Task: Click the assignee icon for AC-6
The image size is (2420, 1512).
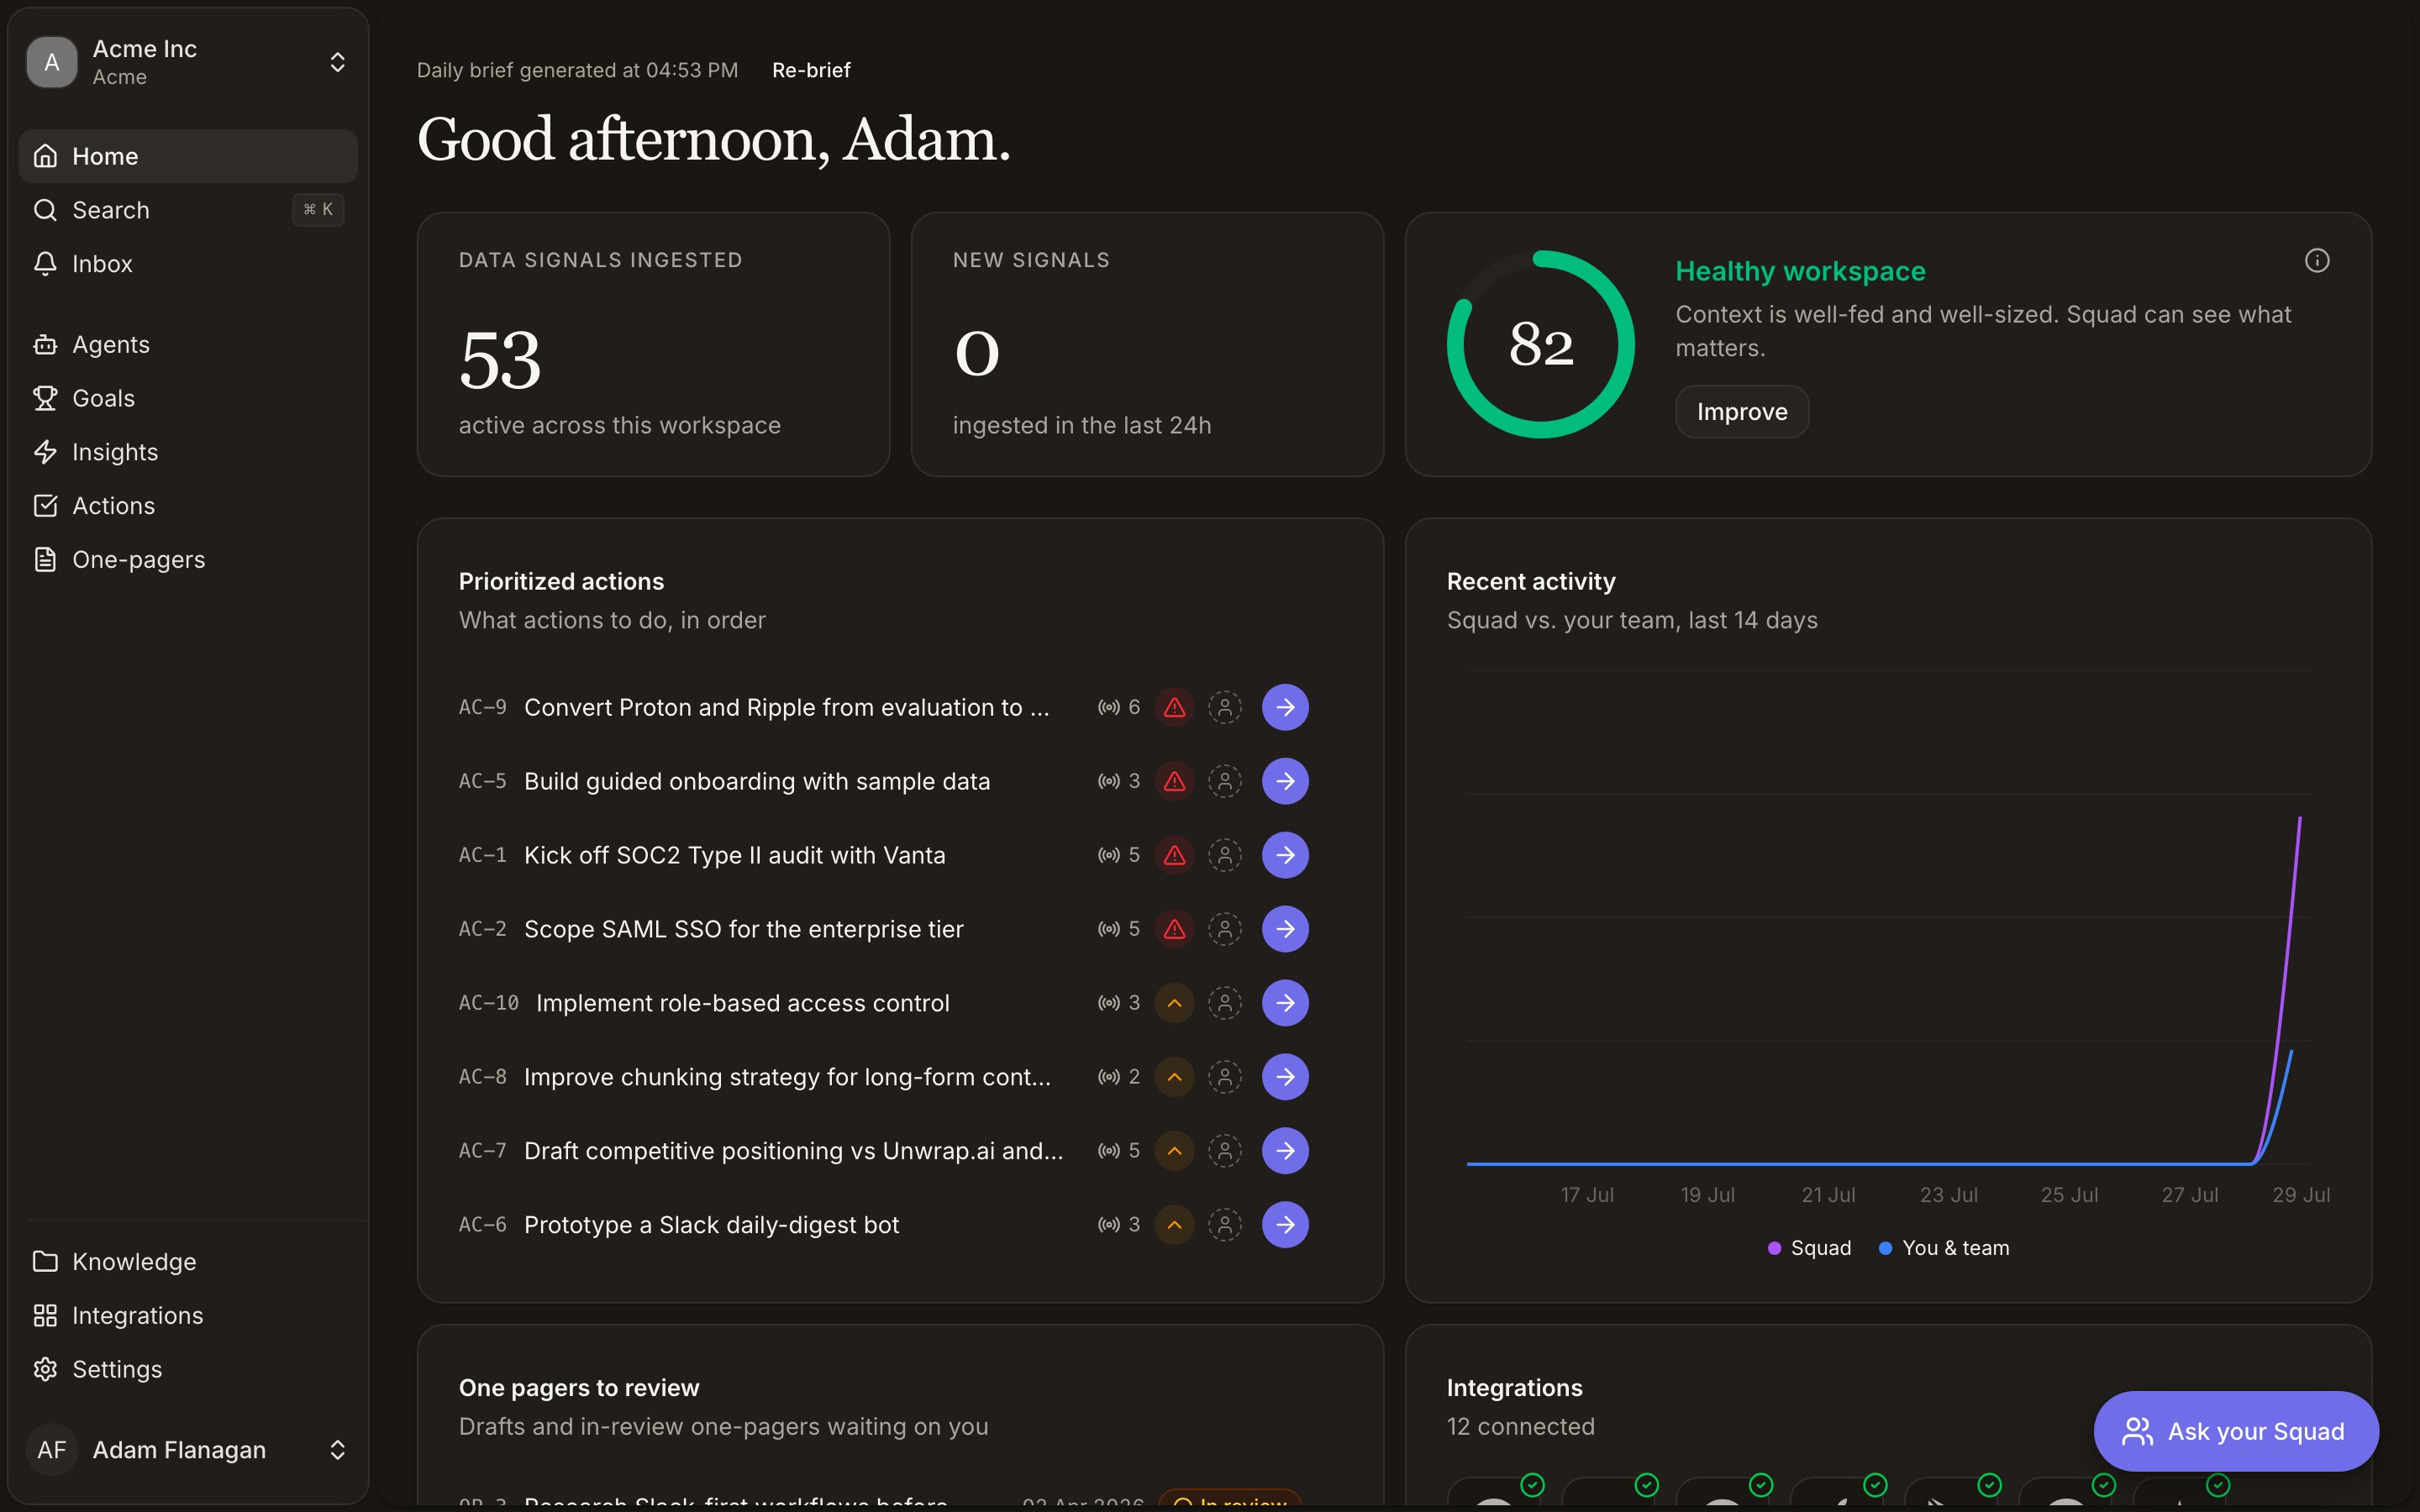Action: (1225, 1225)
